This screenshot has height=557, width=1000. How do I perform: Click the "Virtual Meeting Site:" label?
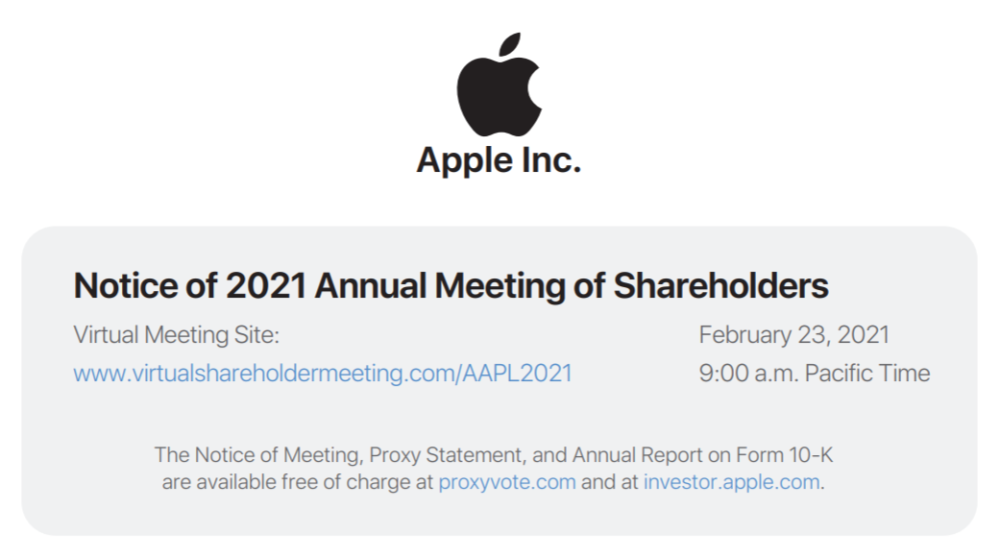[x=176, y=335]
